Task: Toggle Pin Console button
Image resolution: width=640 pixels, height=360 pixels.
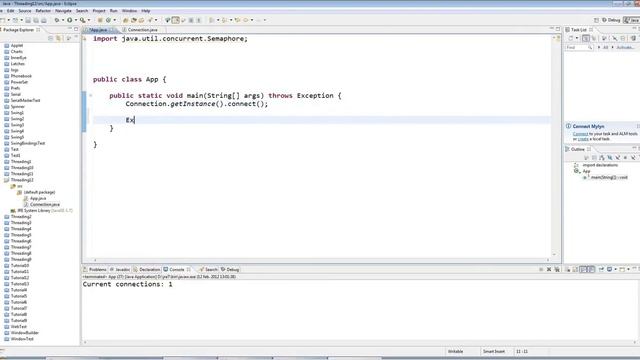Action: point(602,269)
